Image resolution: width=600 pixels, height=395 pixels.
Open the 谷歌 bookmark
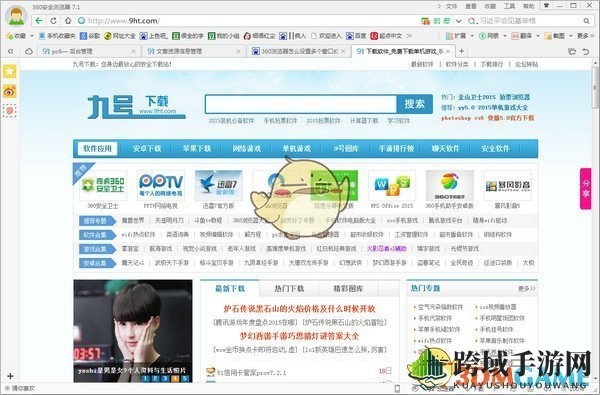[x=90, y=36]
